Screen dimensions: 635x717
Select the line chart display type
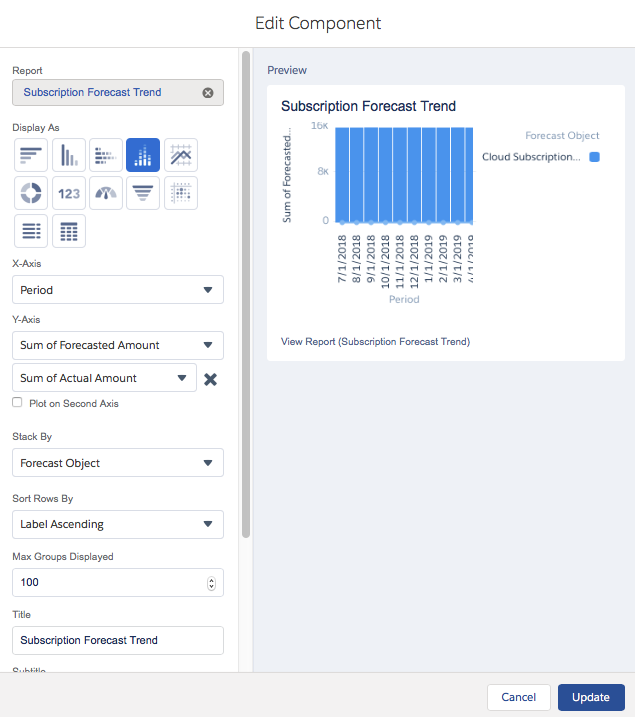(180, 155)
